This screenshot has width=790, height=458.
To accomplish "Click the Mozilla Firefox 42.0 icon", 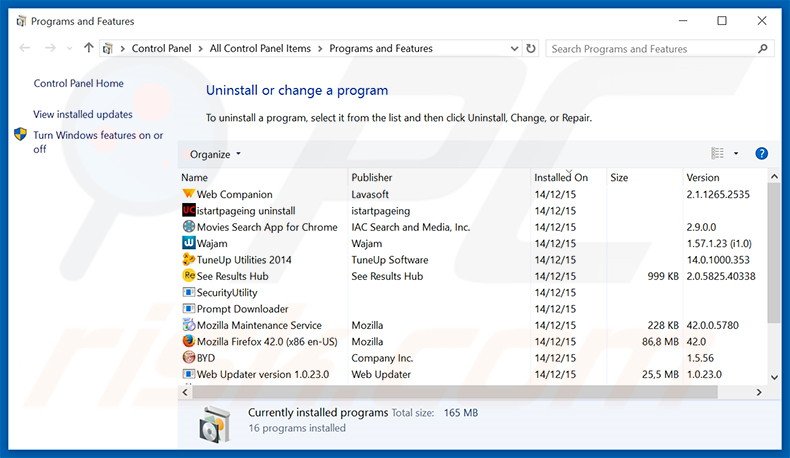I will tap(188, 341).
